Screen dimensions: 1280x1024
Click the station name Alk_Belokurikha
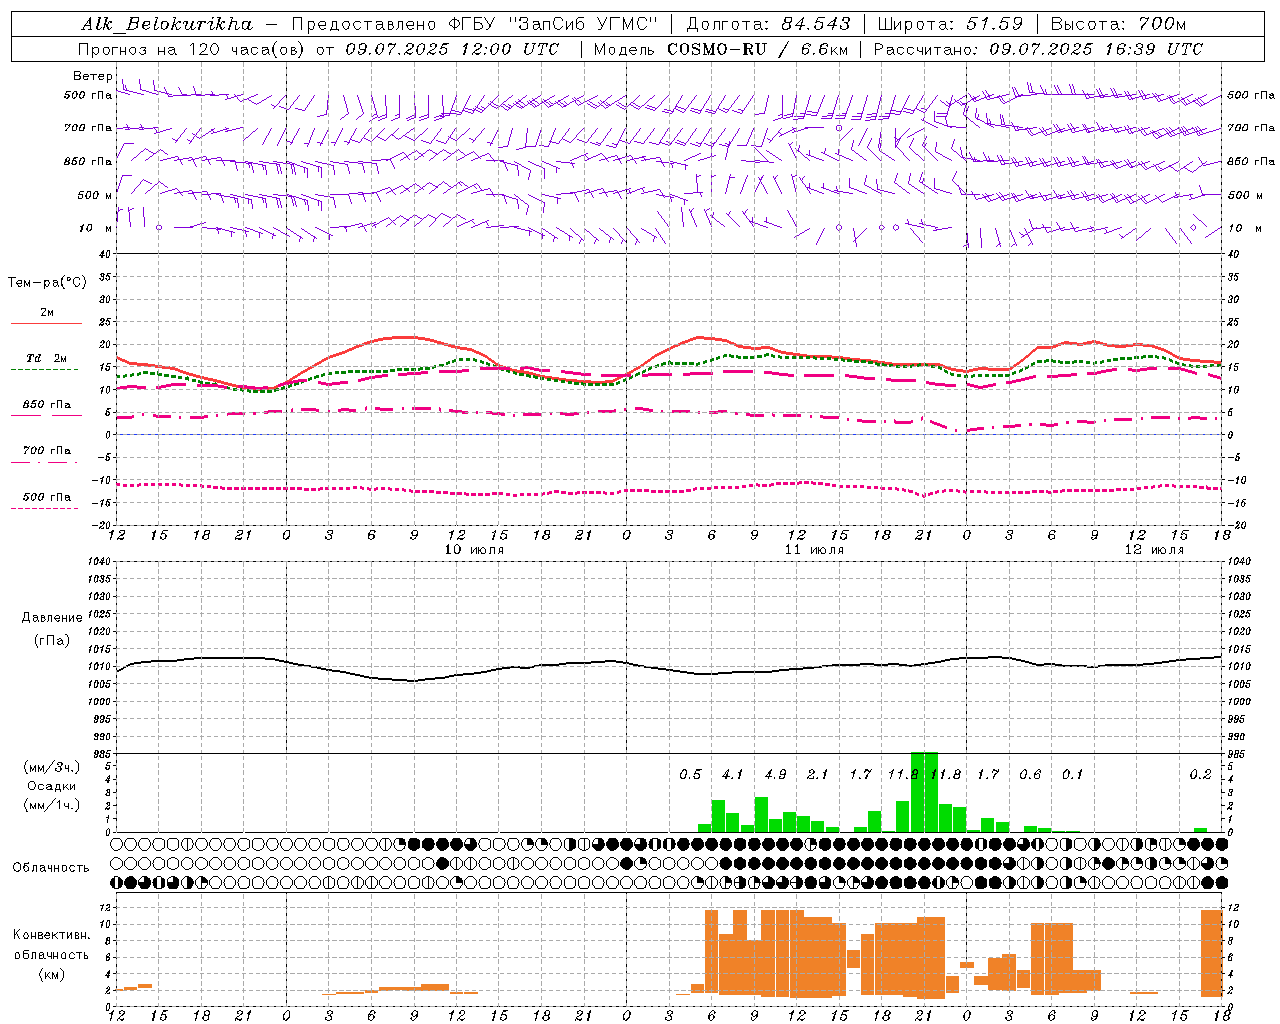point(167,24)
